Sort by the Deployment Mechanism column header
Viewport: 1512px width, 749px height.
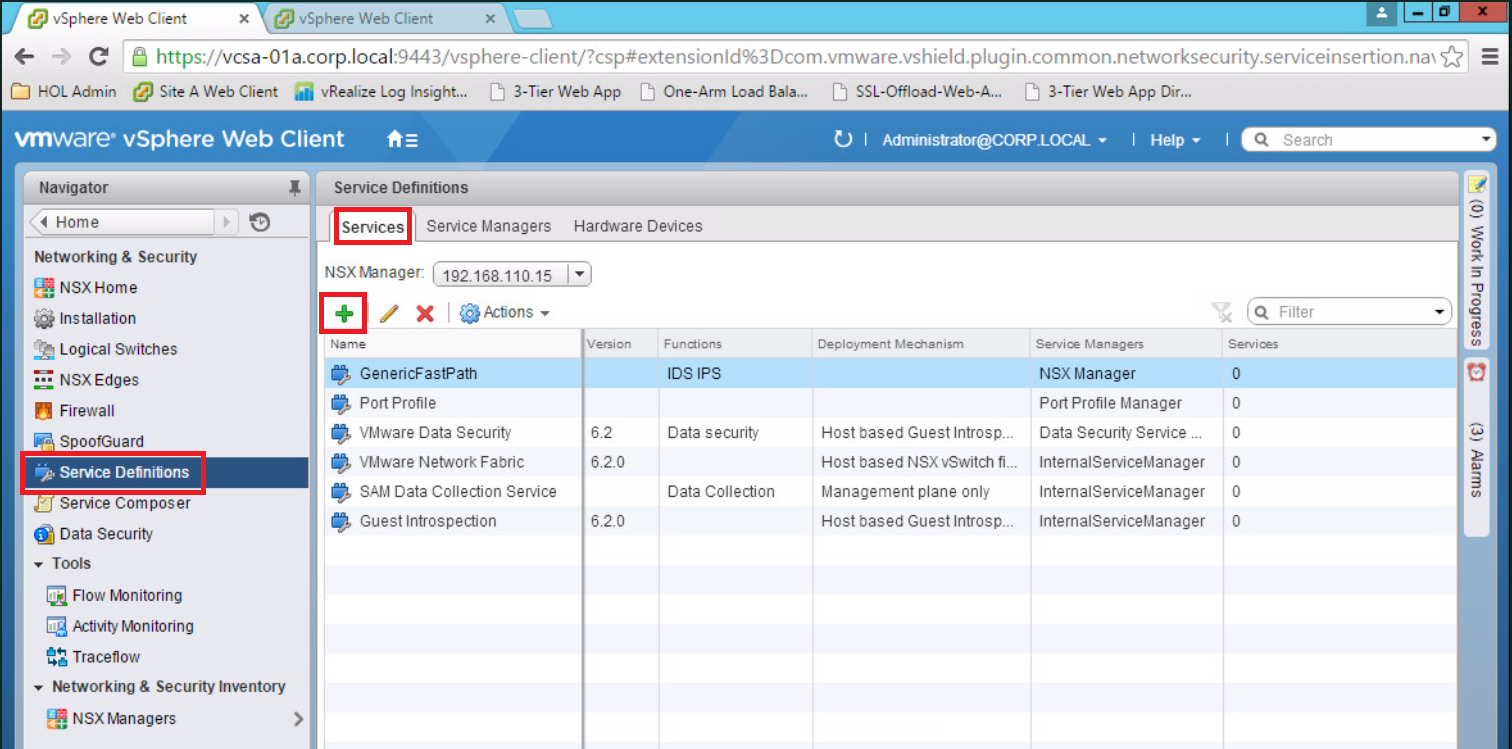click(920, 343)
